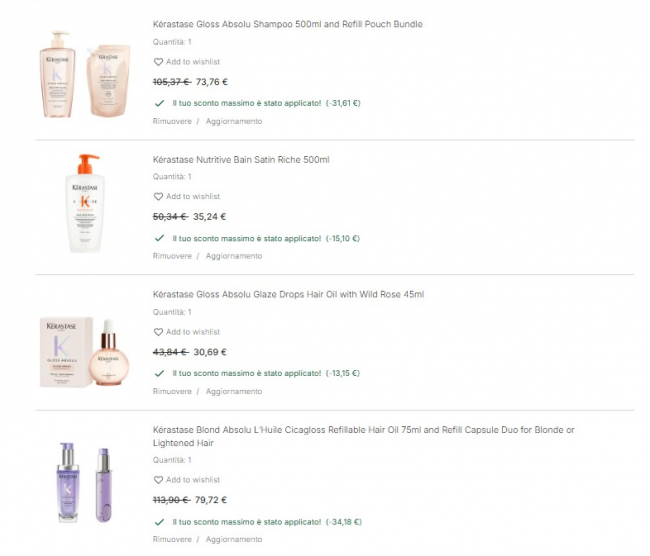Open Nutritive Bain Satin Riche product image
This screenshot has width=650, height=556.
click(x=85, y=203)
